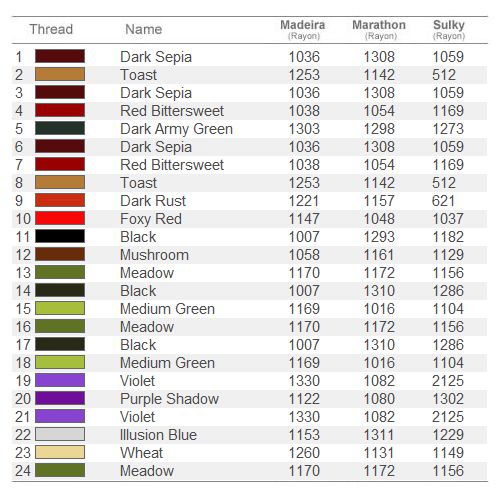Click the Dark Rust swatch in row 9
Viewport: 500px width, 492px height.
click(x=60, y=200)
